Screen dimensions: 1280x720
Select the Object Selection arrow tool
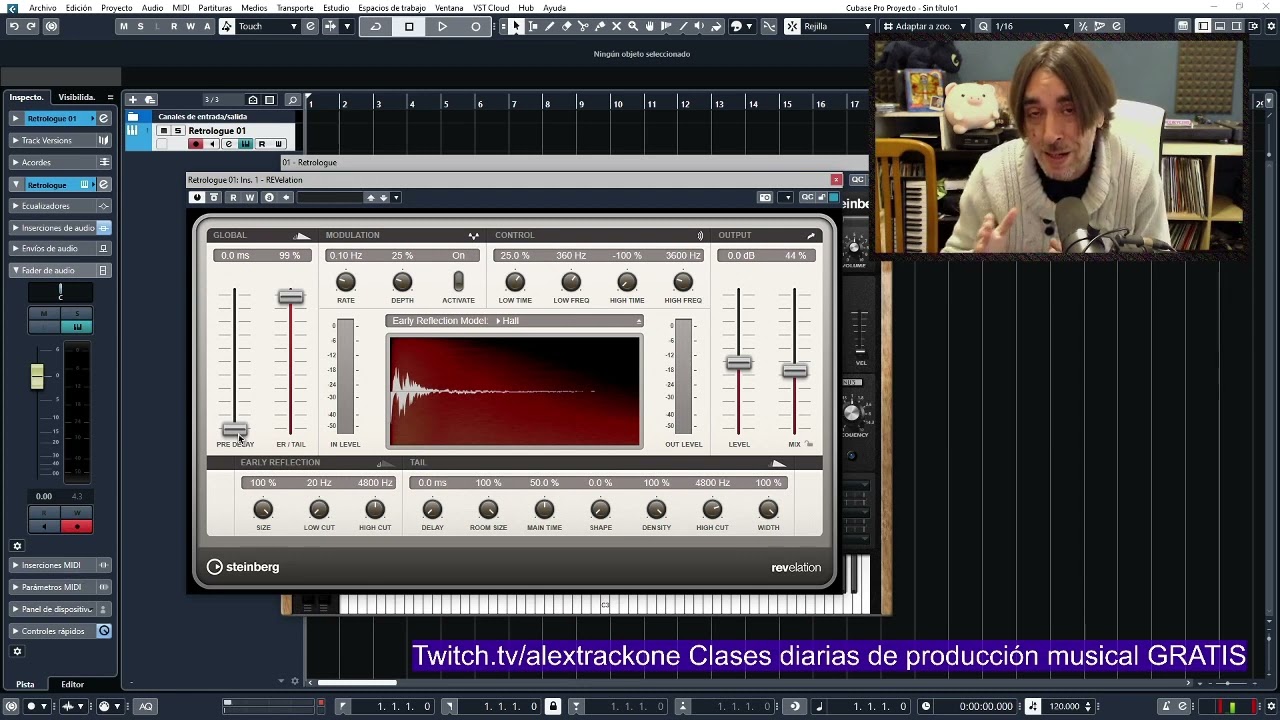pyautogui.click(x=516, y=26)
